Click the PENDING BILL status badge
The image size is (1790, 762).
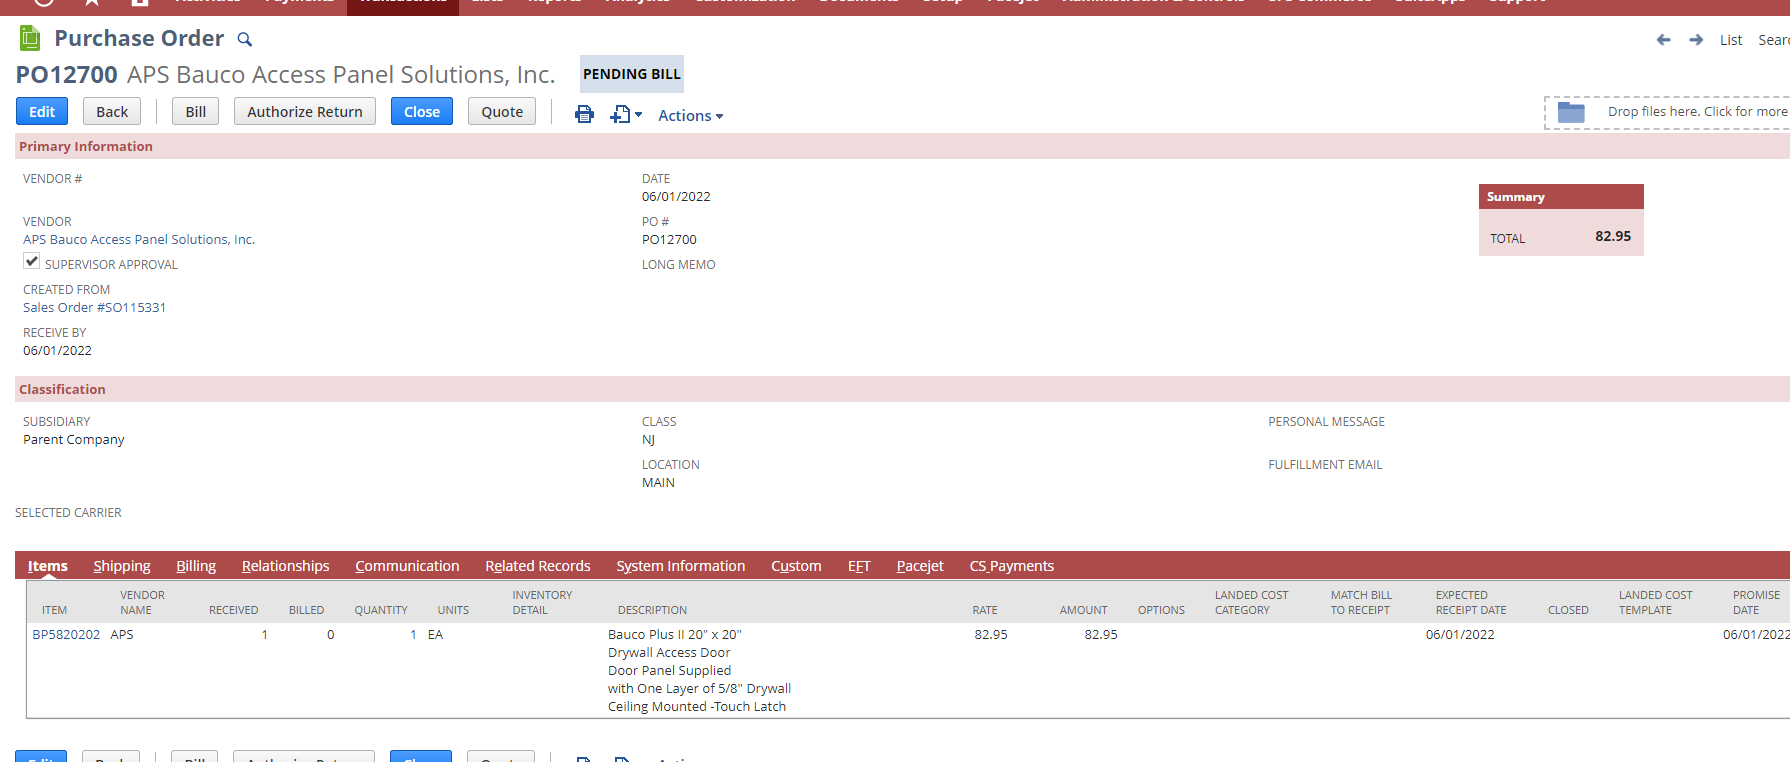[x=632, y=74]
